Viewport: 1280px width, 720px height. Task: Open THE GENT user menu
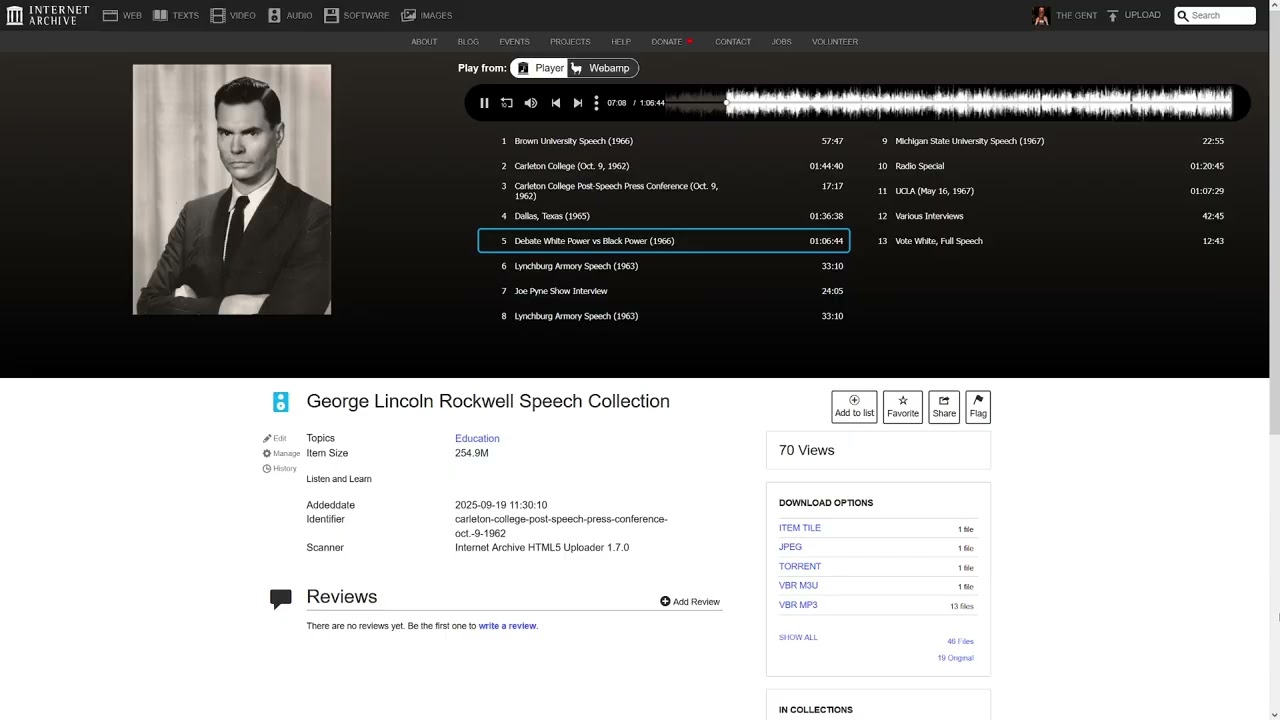1076,15
